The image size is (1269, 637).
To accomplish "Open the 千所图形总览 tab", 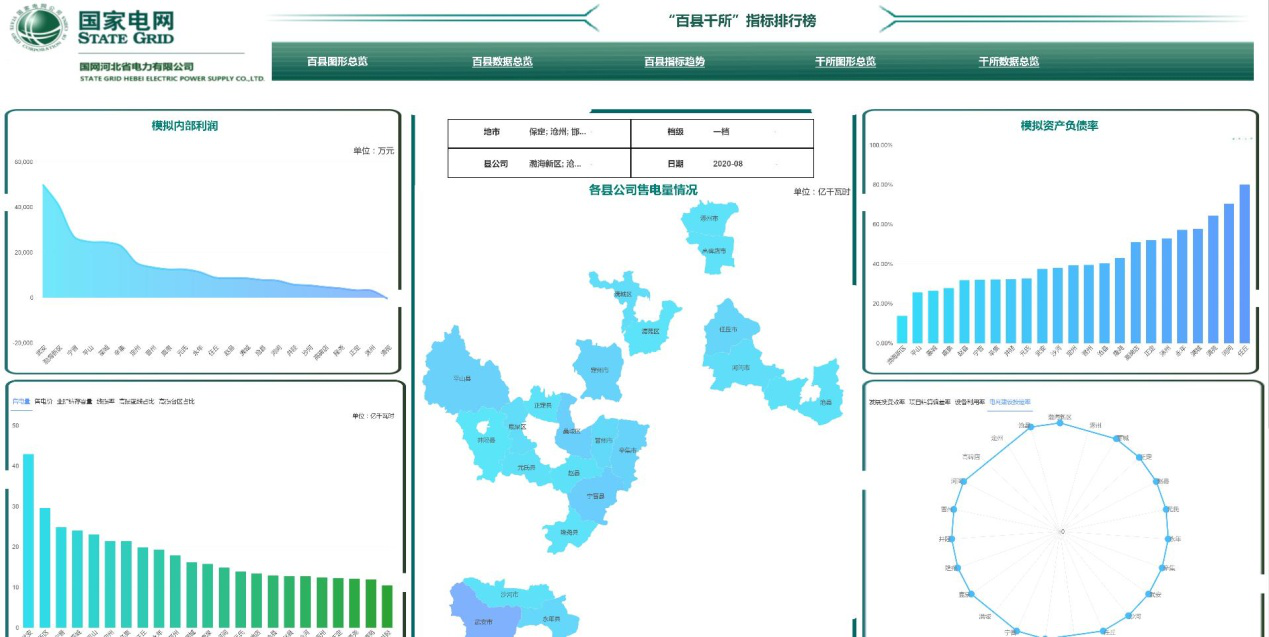I will (845, 62).
